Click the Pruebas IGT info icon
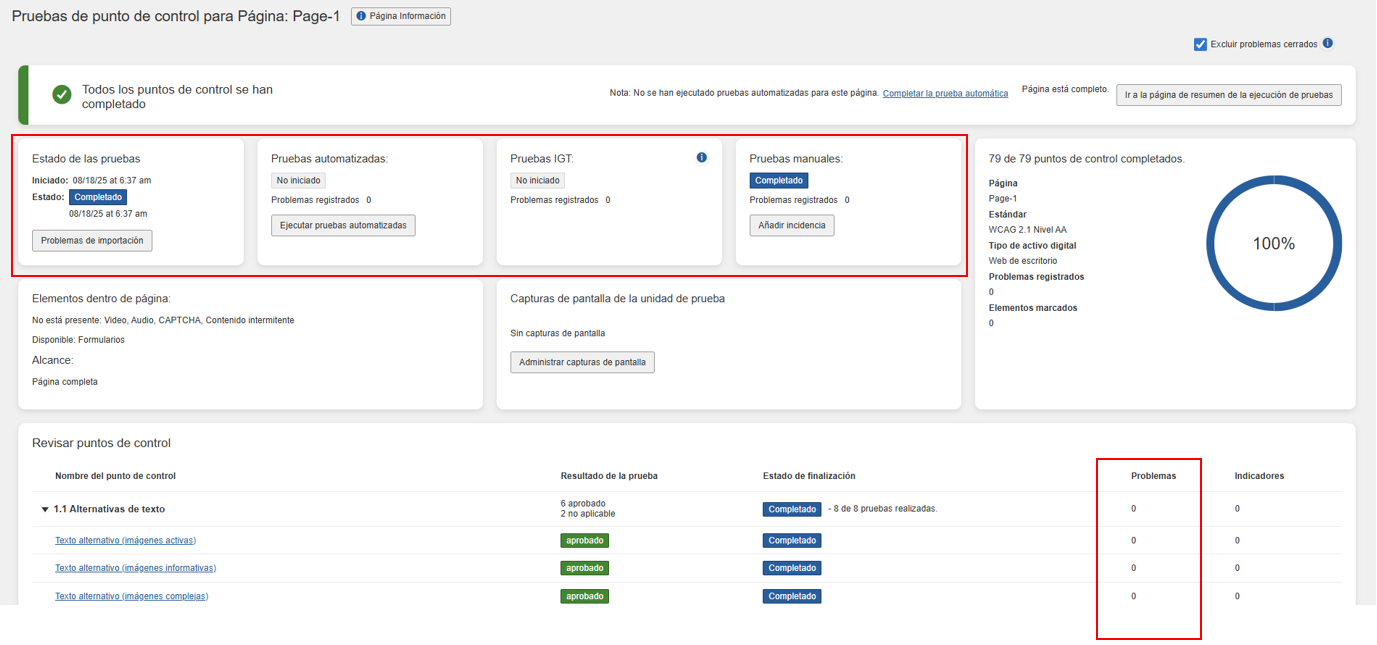The width and height of the screenshot is (1377, 645). (x=702, y=158)
